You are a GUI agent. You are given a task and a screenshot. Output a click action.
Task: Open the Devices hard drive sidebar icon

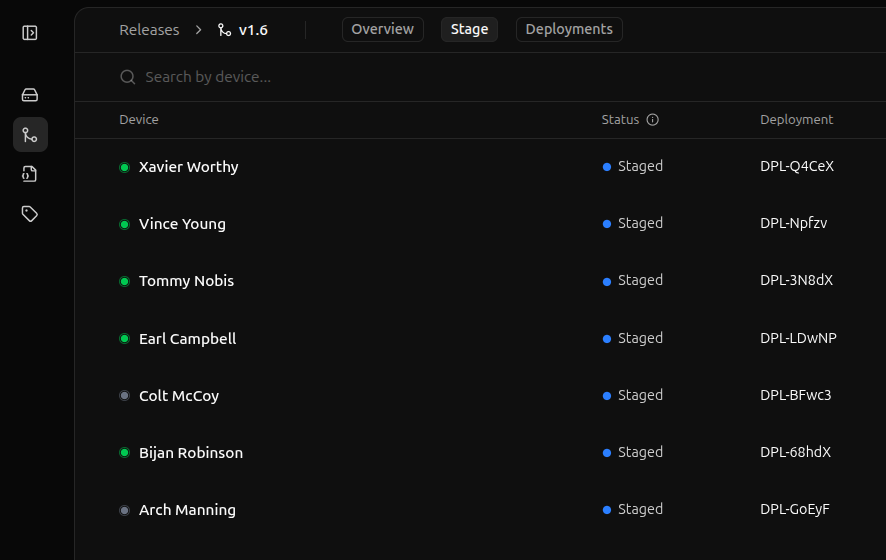pyautogui.click(x=30, y=95)
